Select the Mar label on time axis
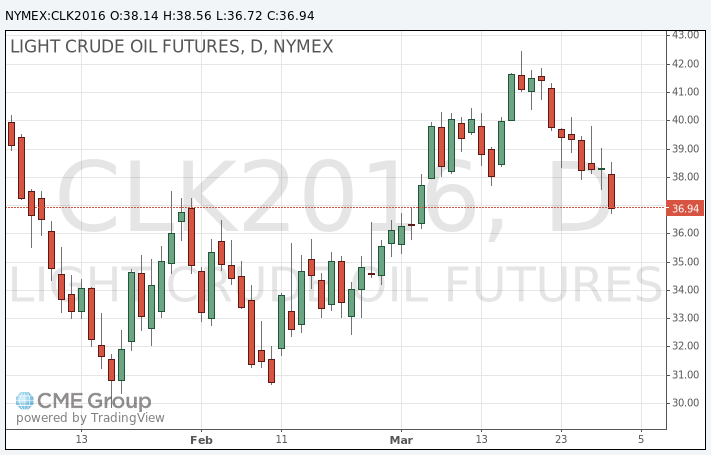Viewport: 711px width, 455px height. [x=402, y=439]
